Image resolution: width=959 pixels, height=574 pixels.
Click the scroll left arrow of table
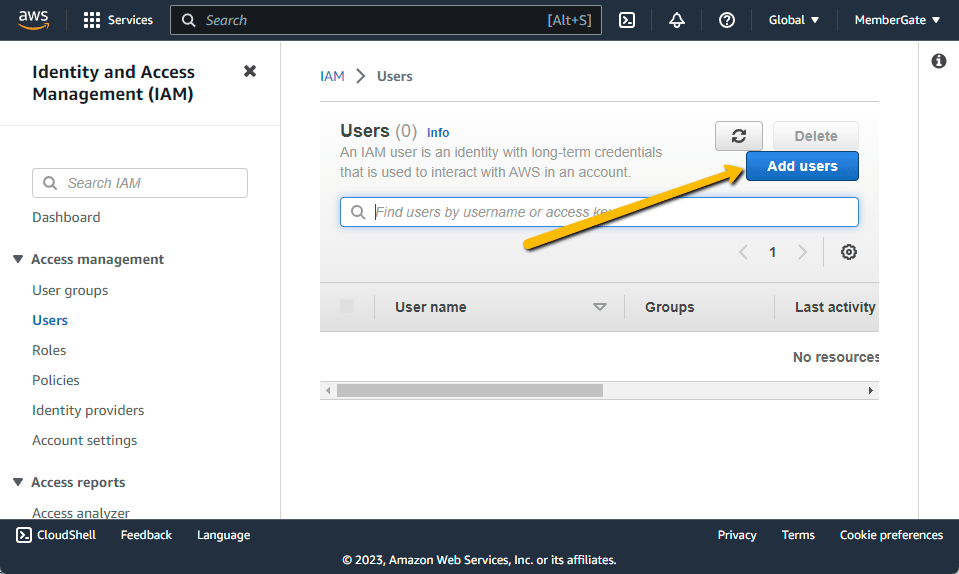[328, 391]
